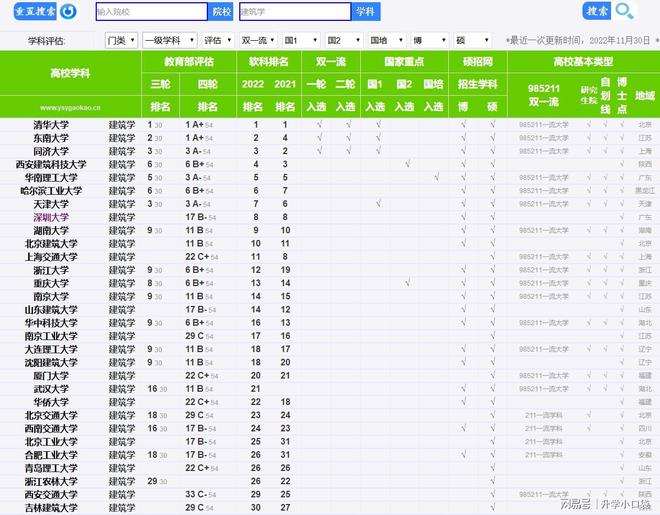The image size is (660, 515).
Task: Open the 同济大学 row link
Action: 51,151
